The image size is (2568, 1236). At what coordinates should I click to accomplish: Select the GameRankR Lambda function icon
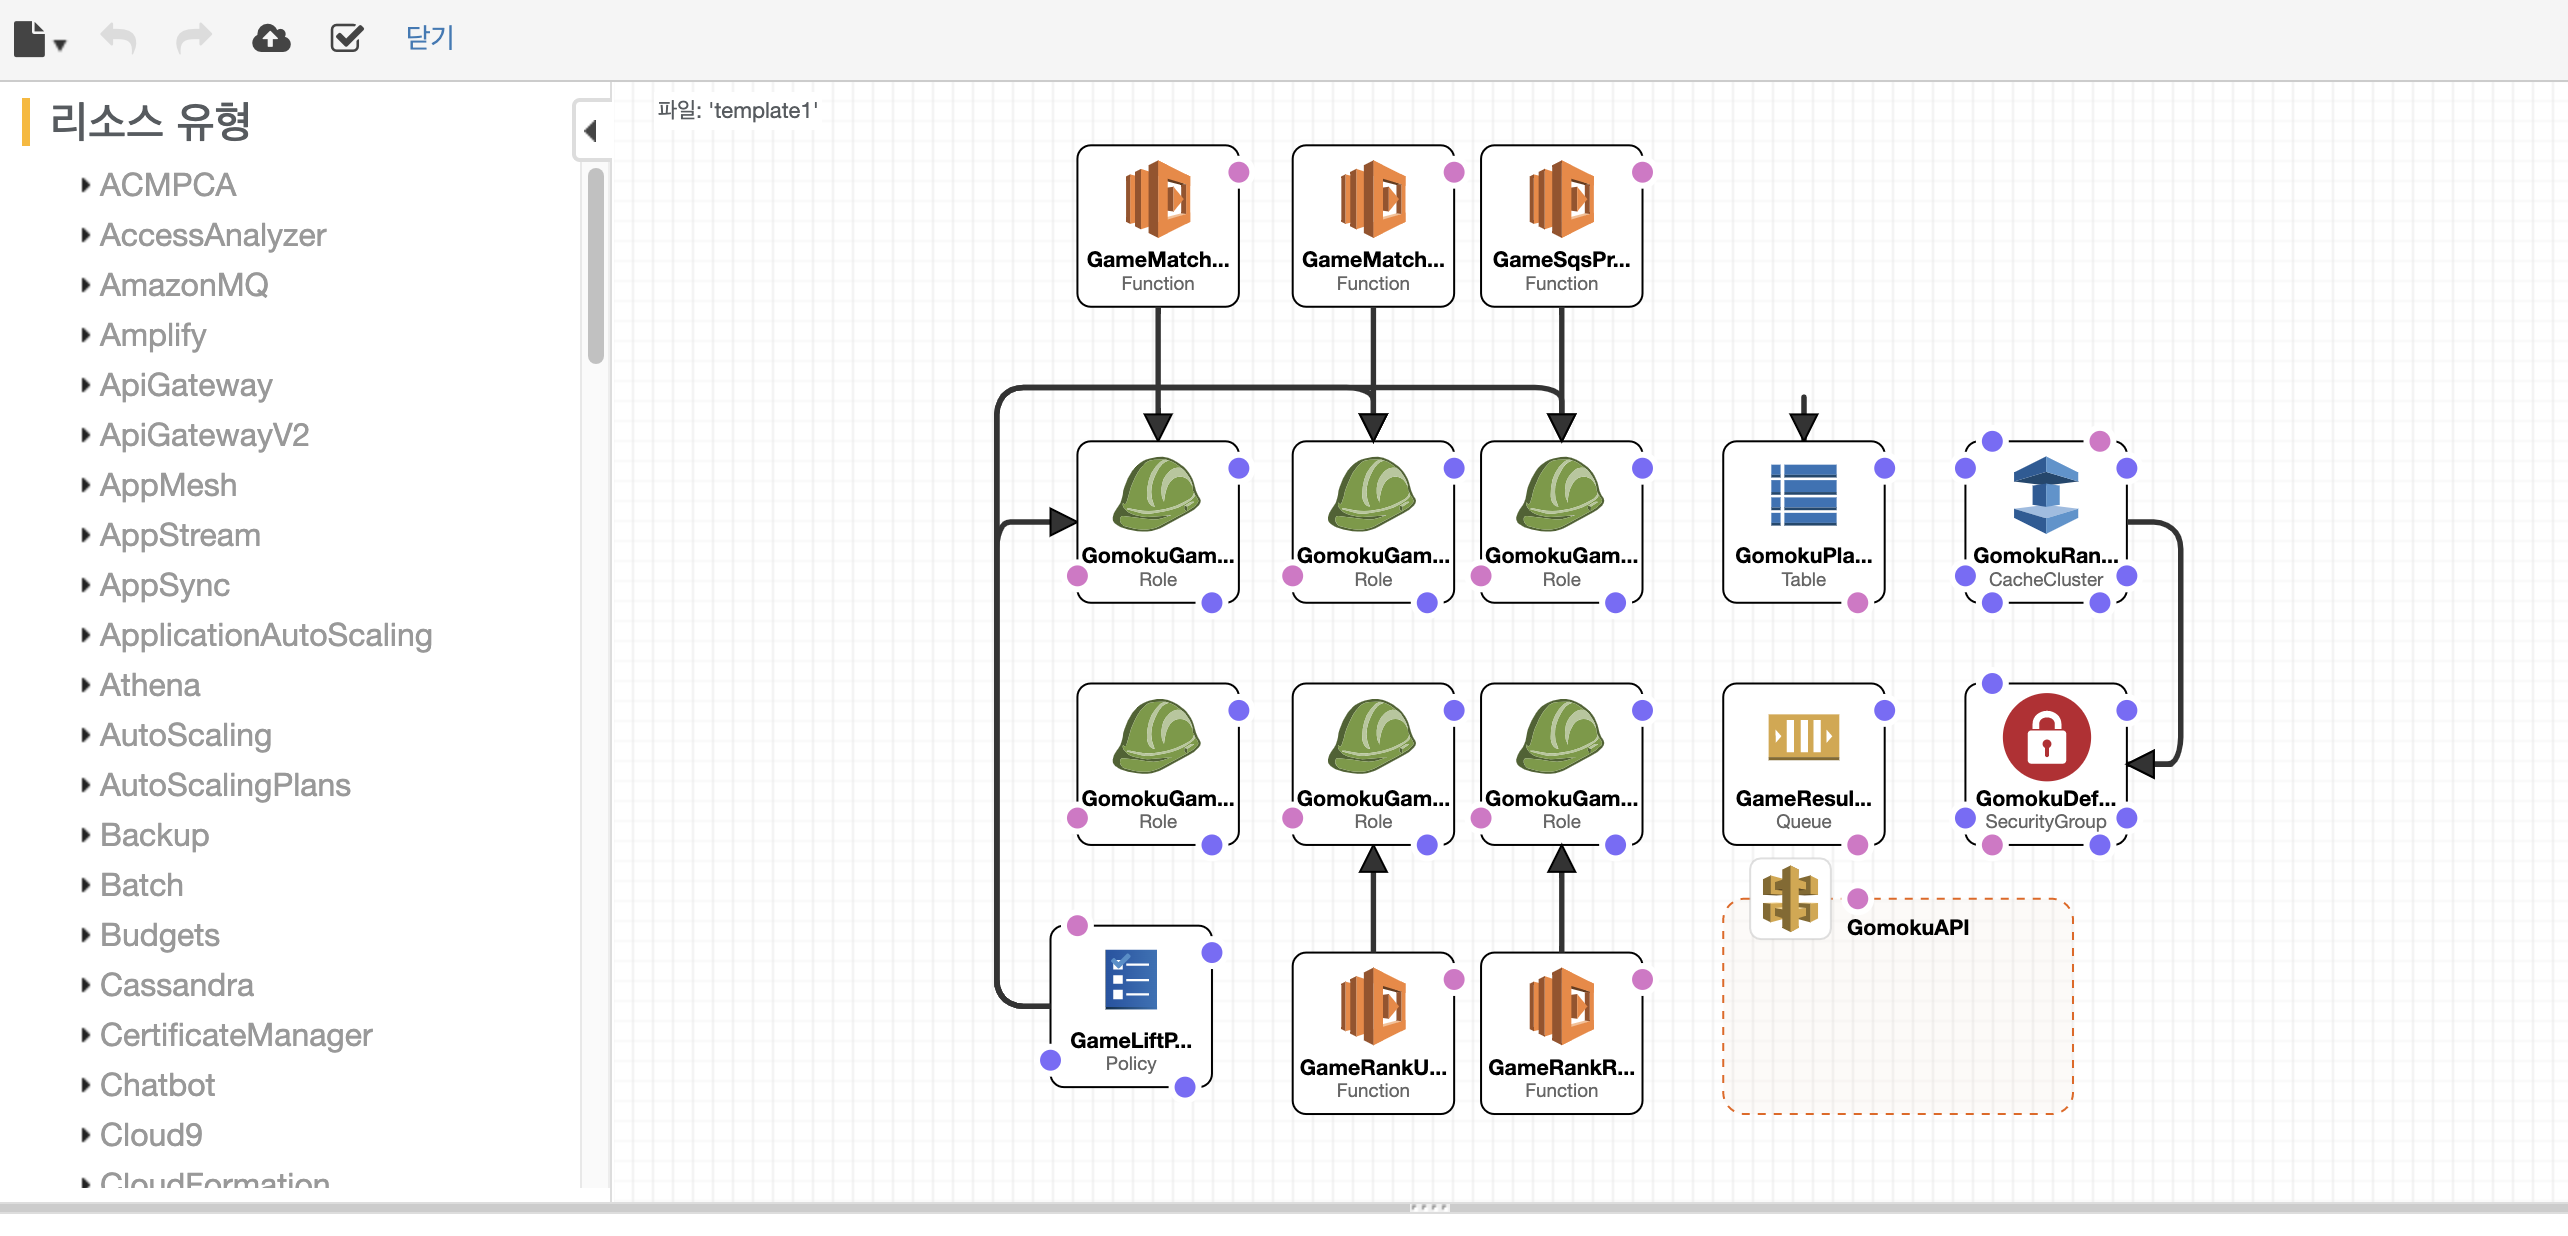[1561, 1006]
